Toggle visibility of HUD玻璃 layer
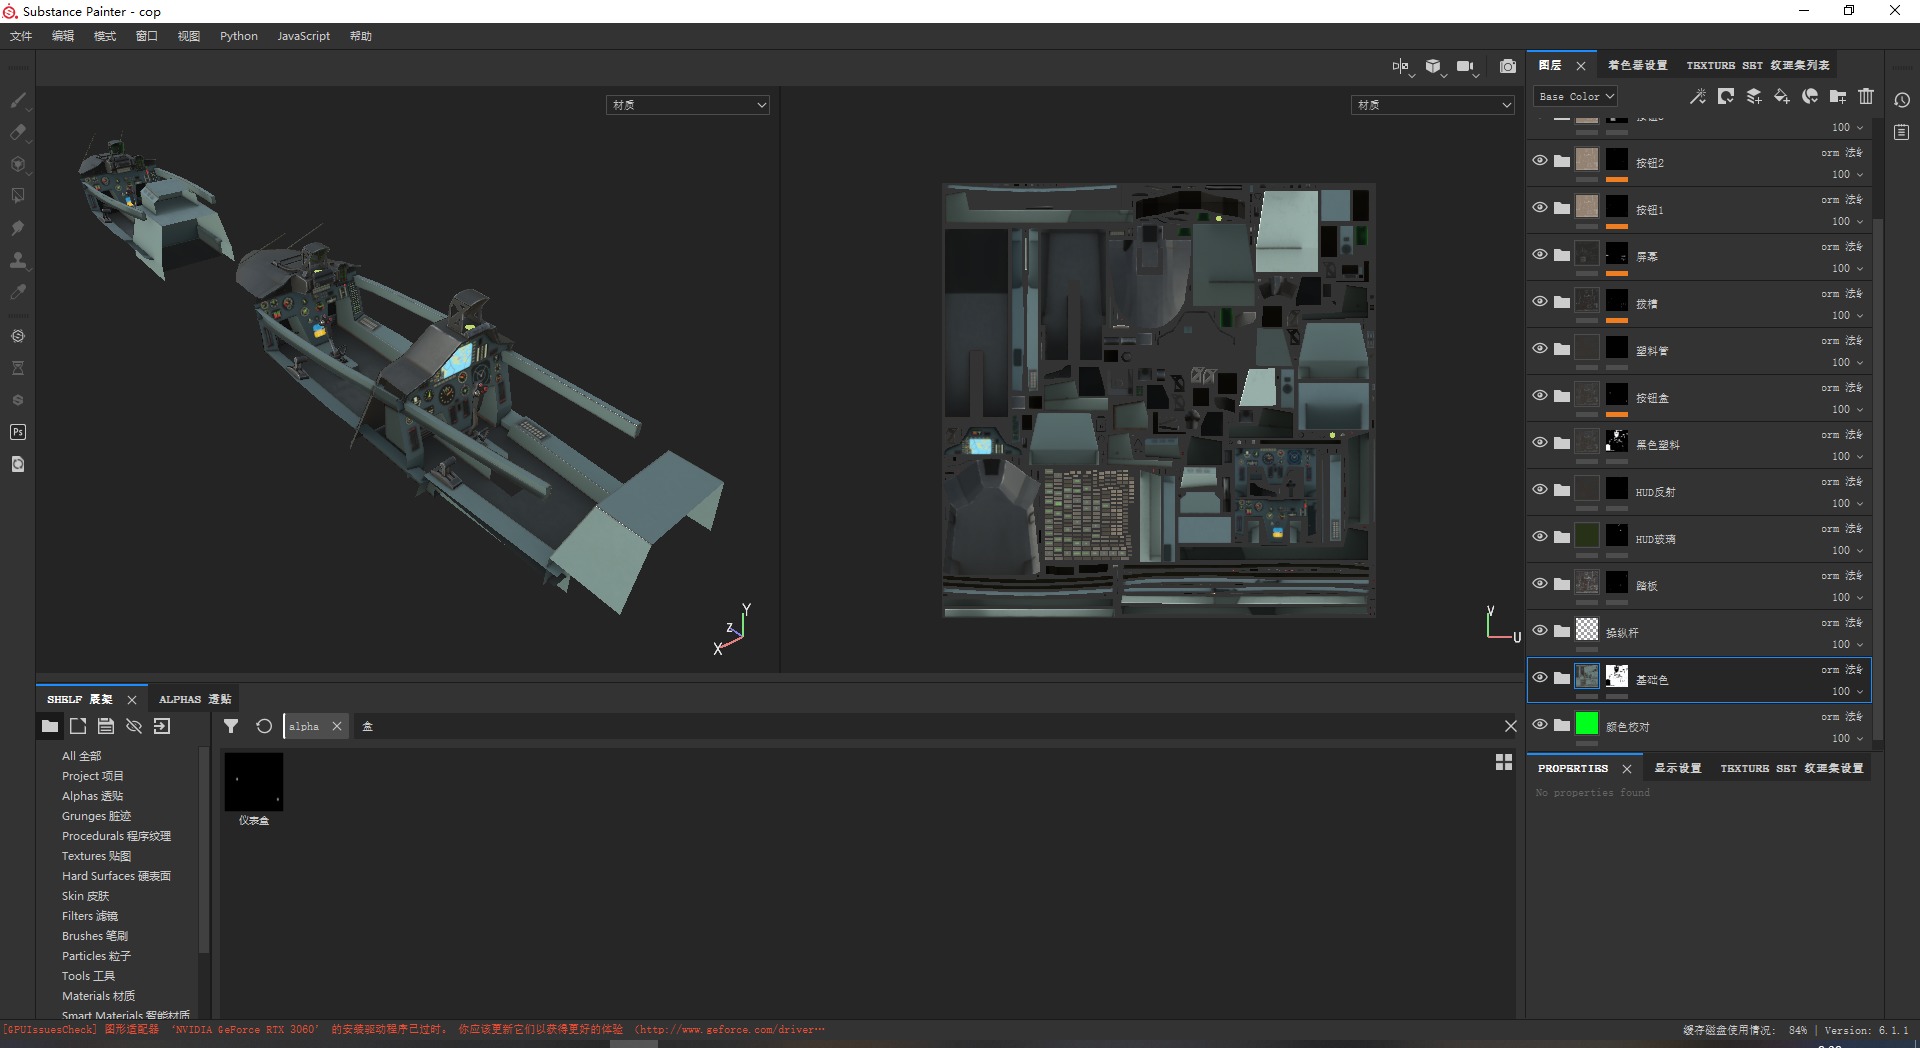Image resolution: width=1920 pixels, height=1048 pixels. pos(1540,536)
